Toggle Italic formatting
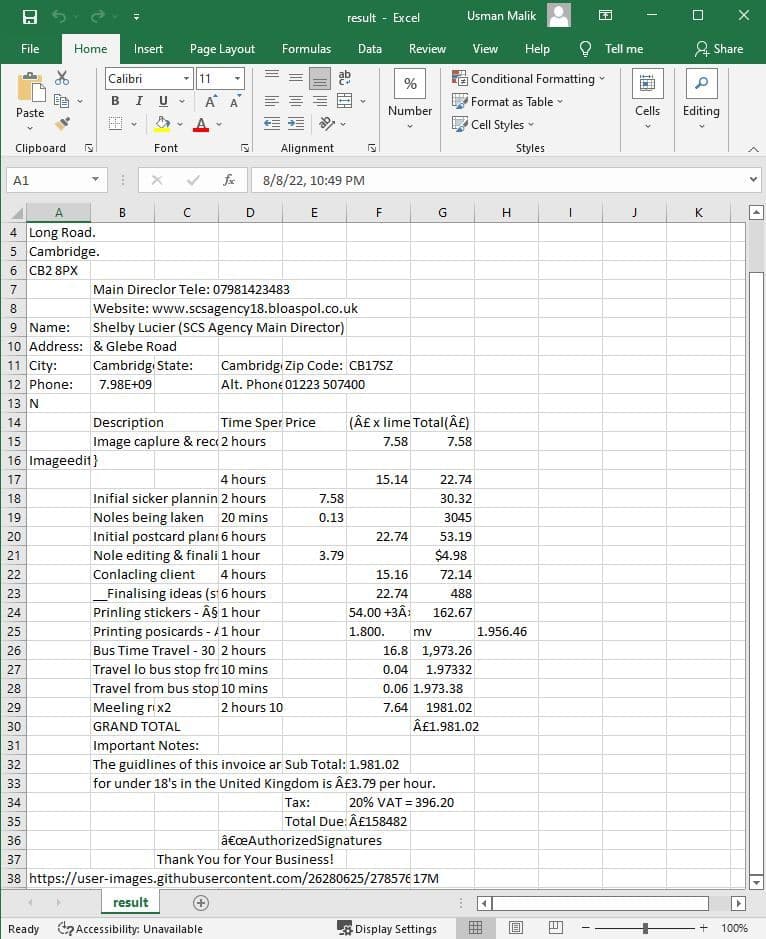The height and width of the screenshot is (939, 766). click(x=138, y=101)
